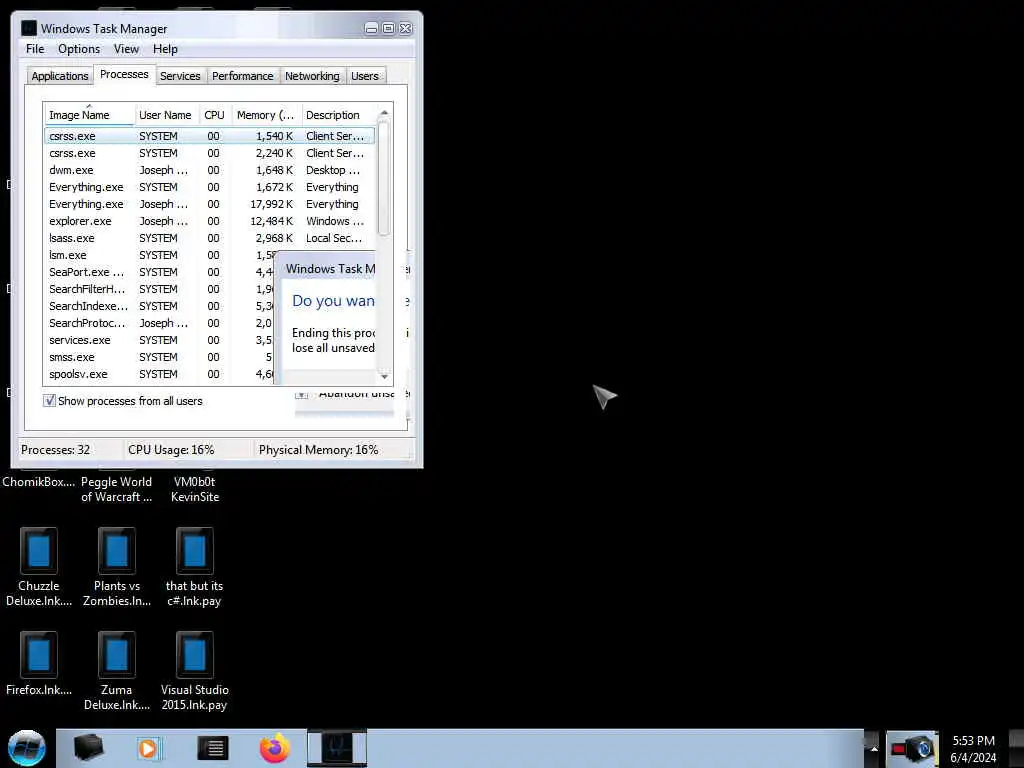This screenshot has height=768, width=1024.
Task: Select Peggle World of Warcraft desktop label
Action: pos(116,489)
